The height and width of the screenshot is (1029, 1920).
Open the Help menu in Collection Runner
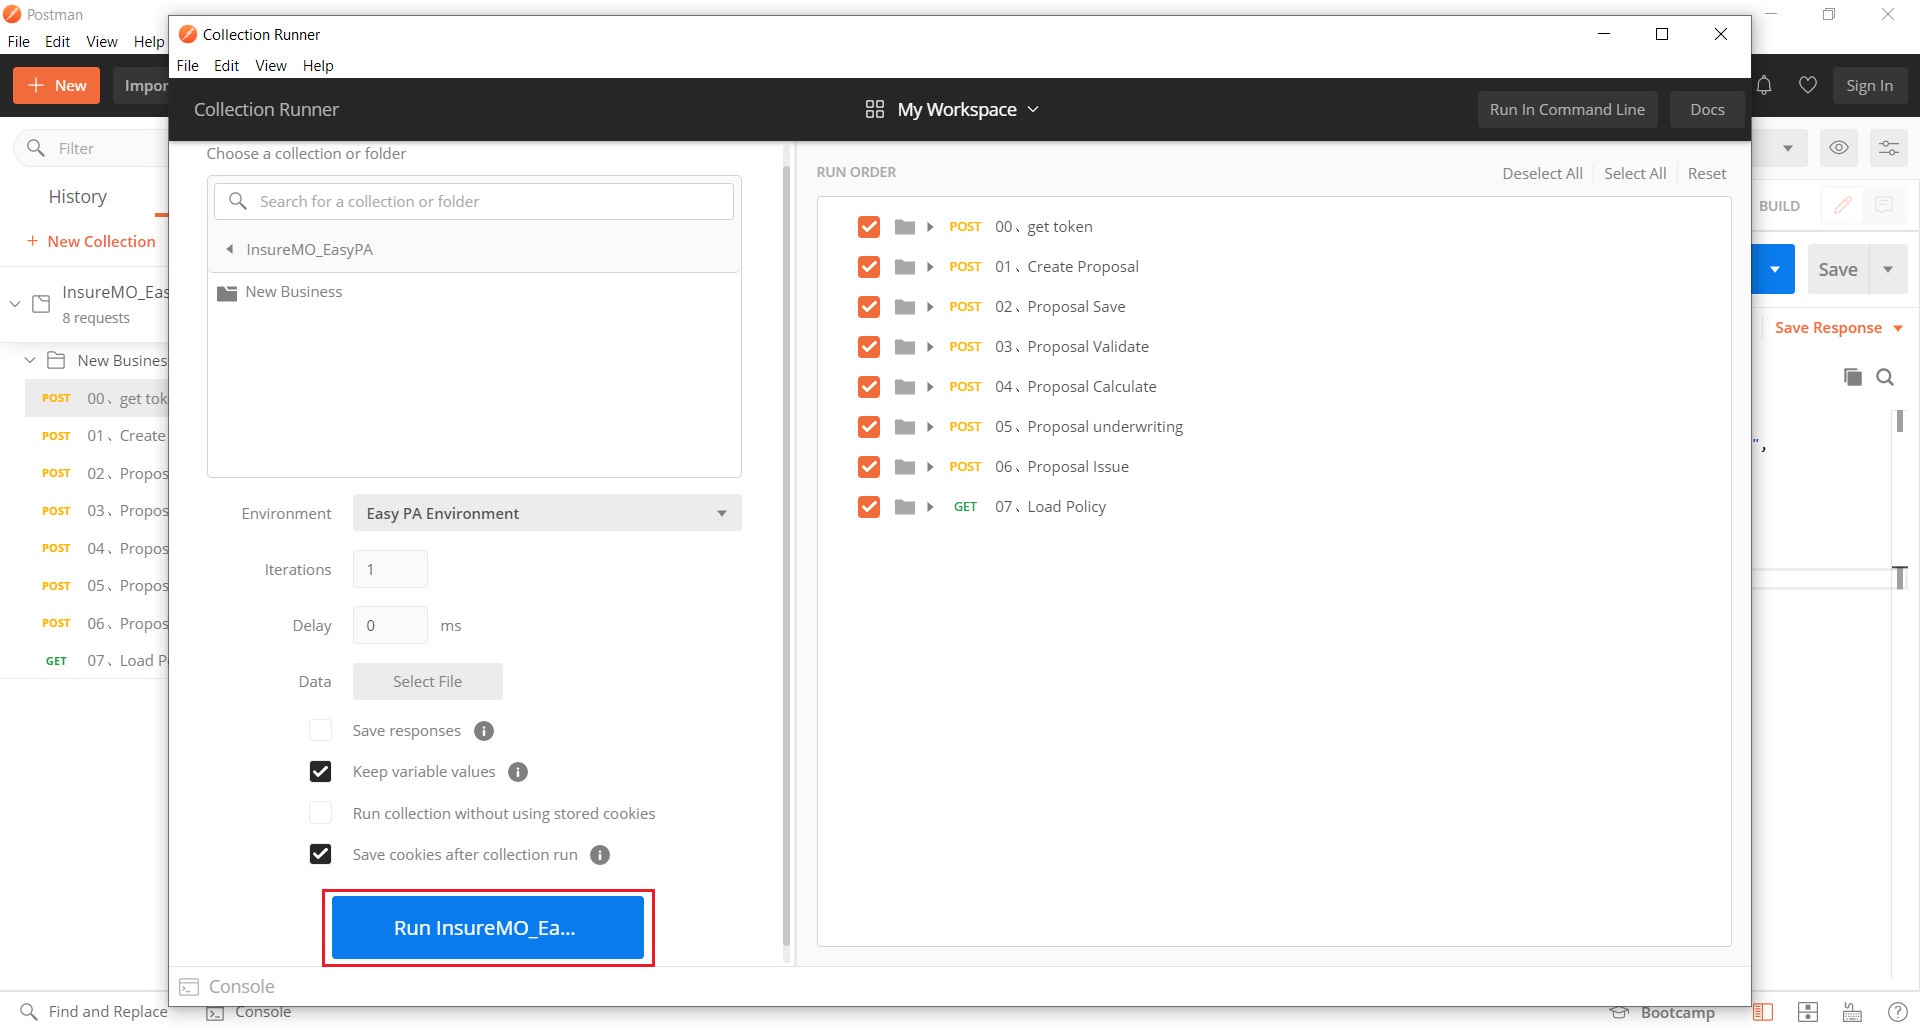[318, 66]
